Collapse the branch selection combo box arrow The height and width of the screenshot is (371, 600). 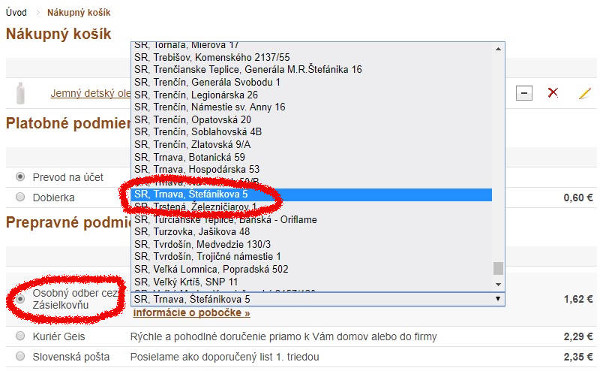pyautogui.click(x=497, y=299)
